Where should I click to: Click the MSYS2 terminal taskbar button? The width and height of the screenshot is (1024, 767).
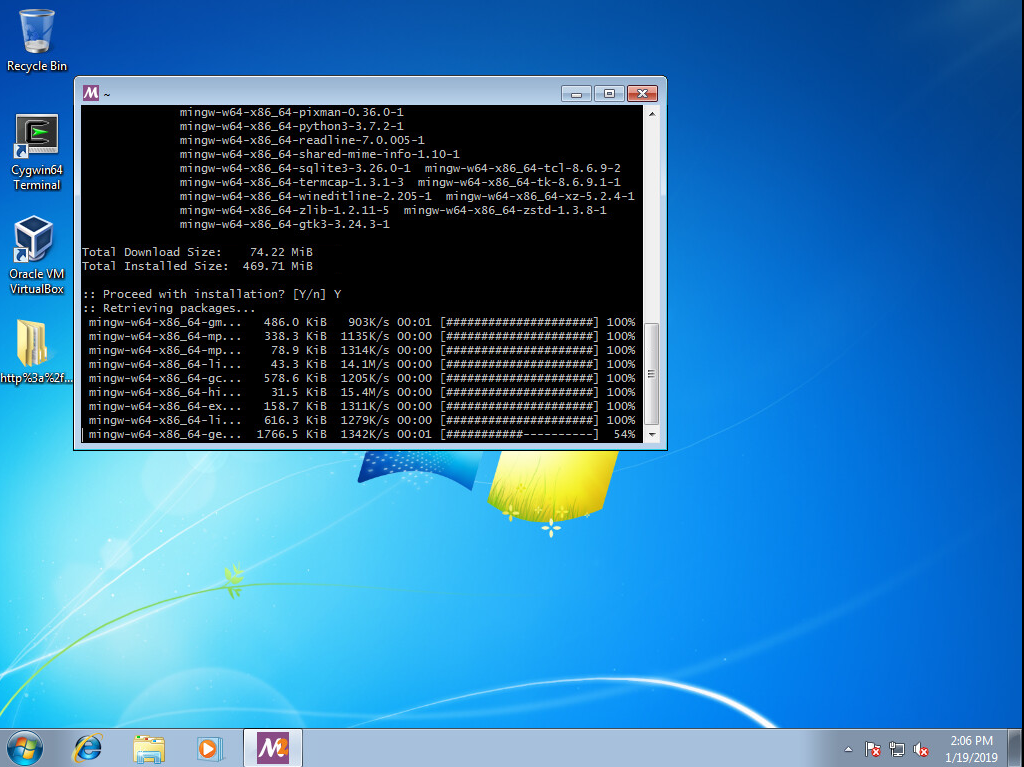click(x=272, y=747)
